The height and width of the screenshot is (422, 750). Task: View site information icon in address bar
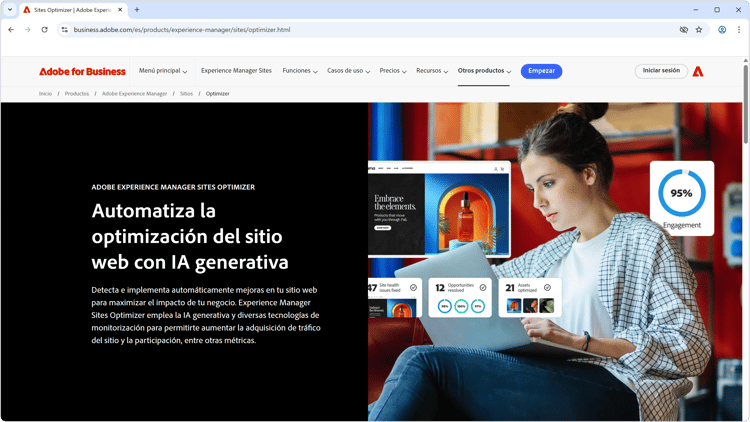tap(65, 30)
